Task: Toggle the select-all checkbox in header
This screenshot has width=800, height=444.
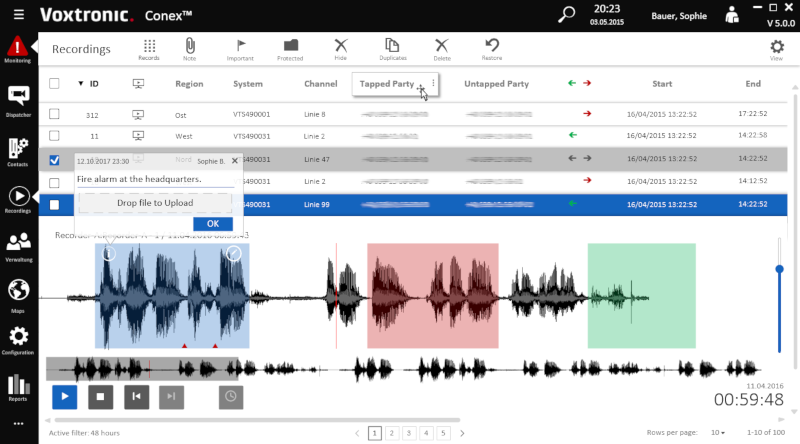Action: tap(54, 84)
